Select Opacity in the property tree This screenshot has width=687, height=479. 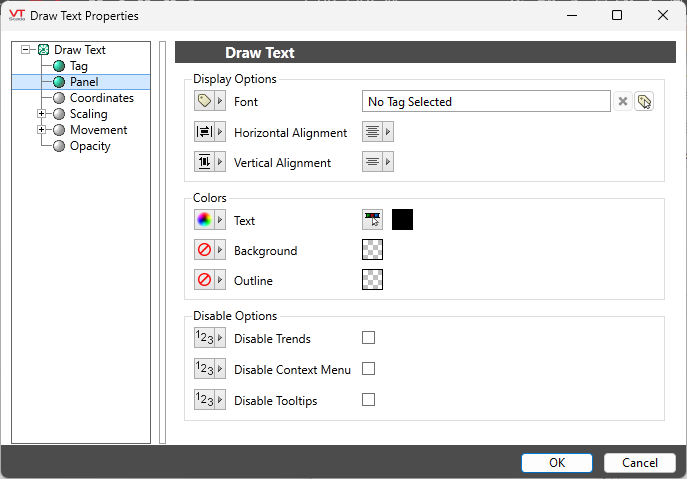[x=90, y=146]
